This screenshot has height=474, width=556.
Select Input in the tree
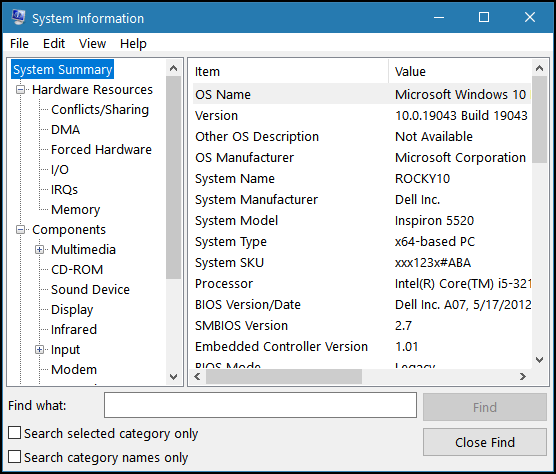click(x=65, y=350)
